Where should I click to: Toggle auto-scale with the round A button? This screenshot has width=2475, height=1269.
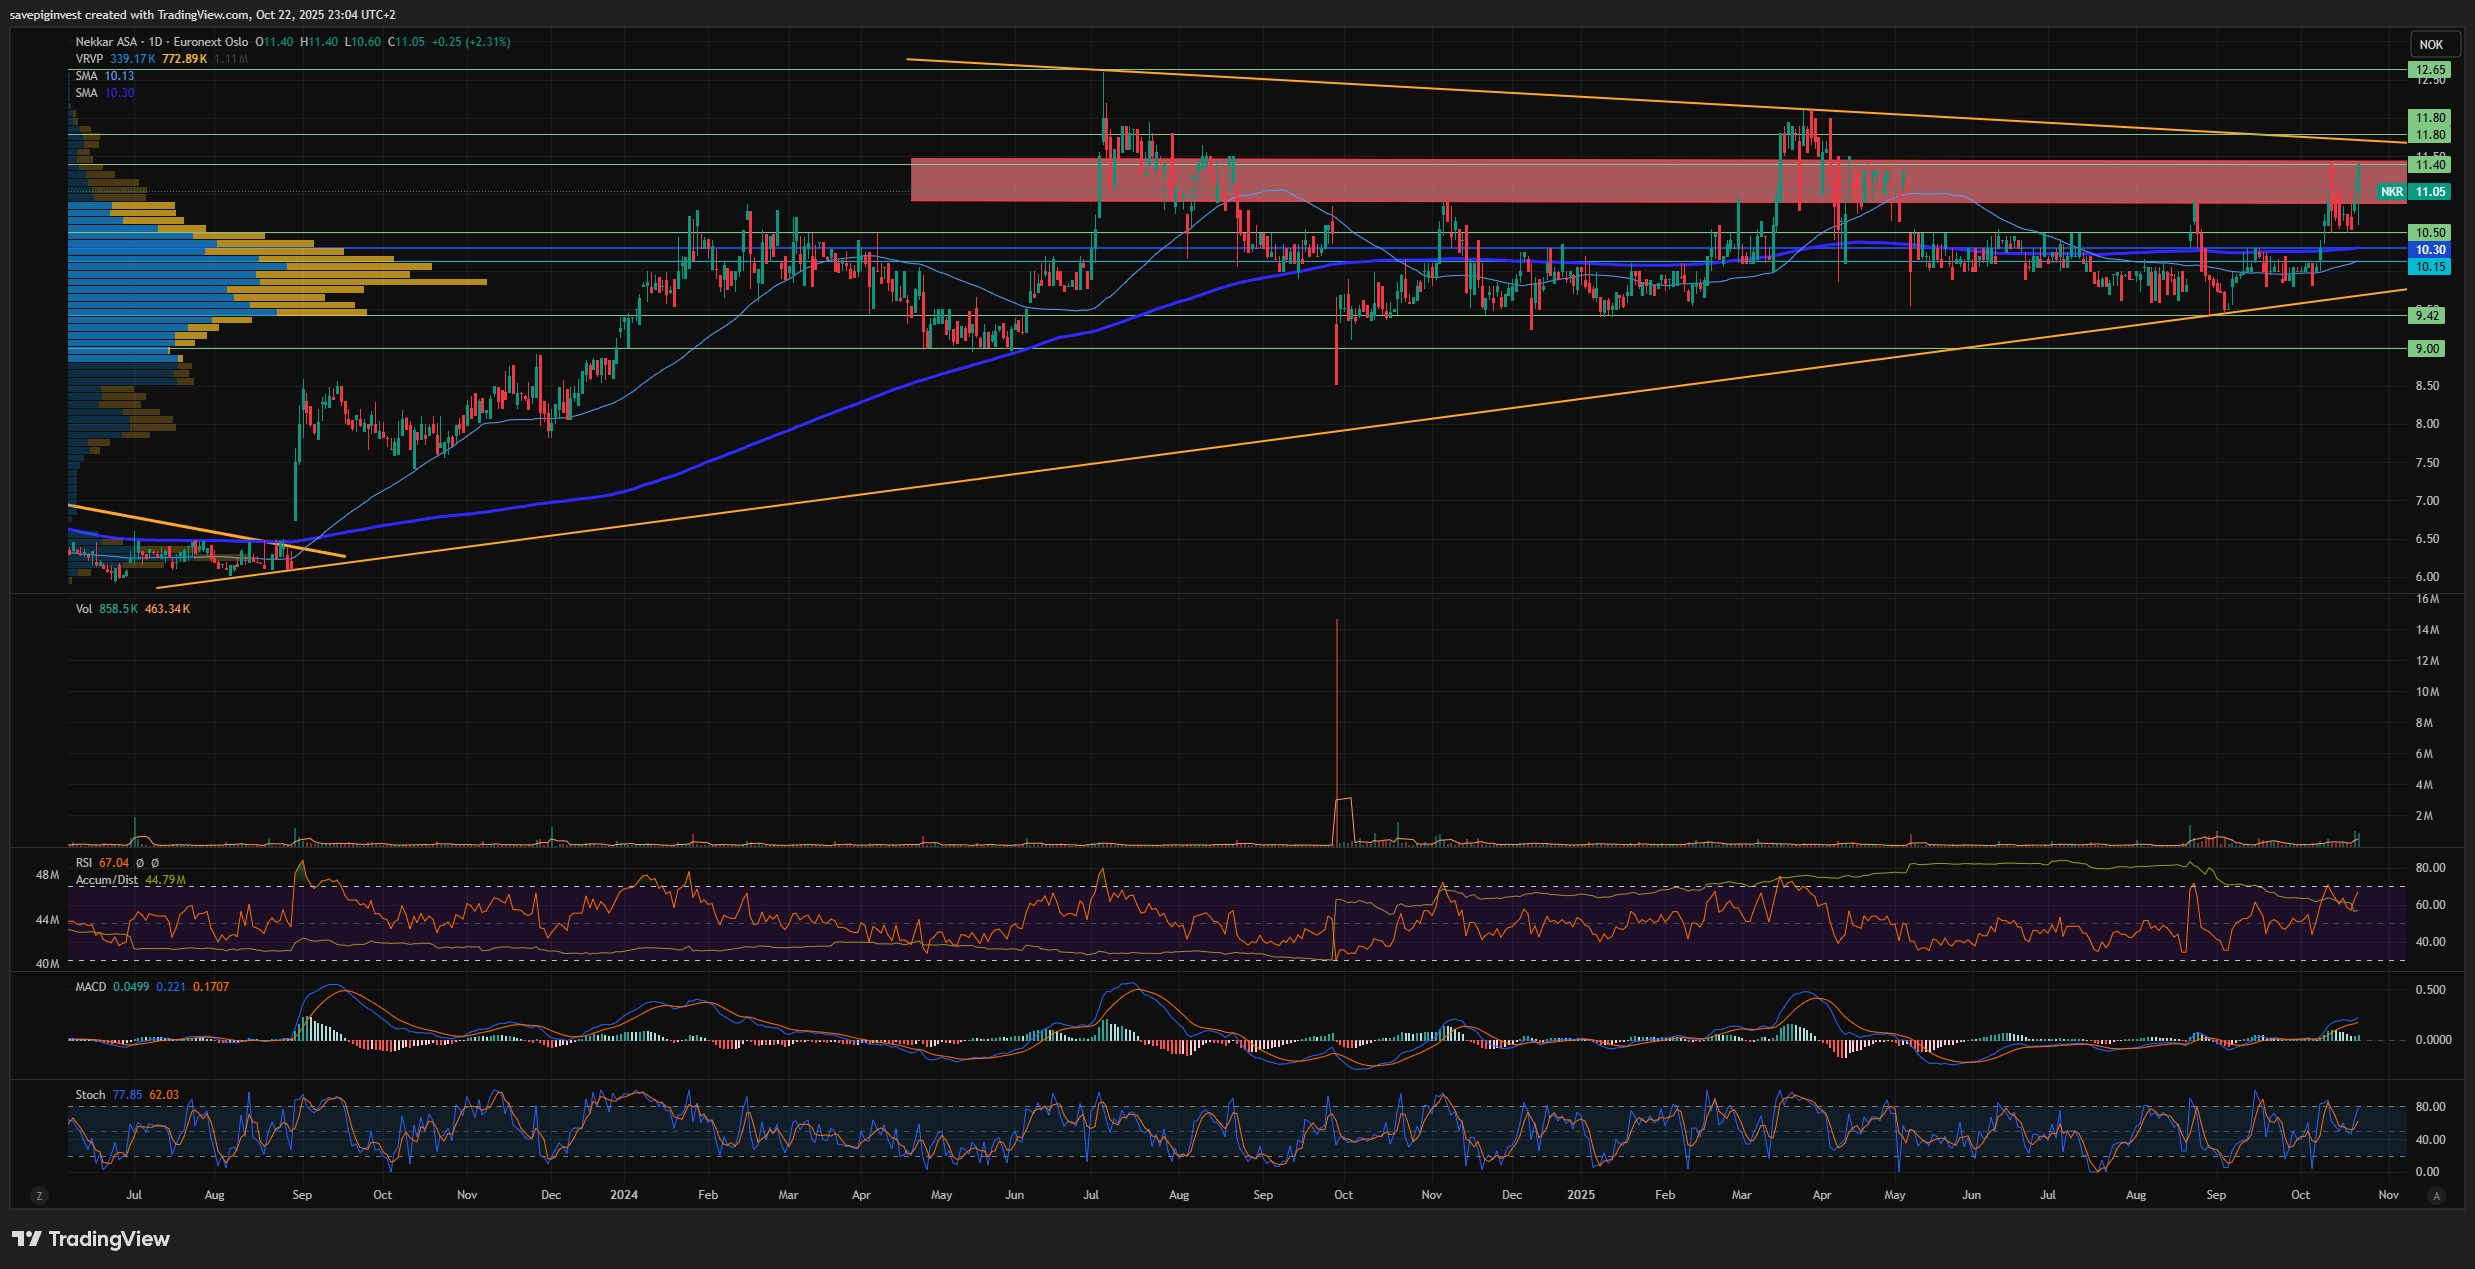pyautogui.click(x=2436, y=1195)
